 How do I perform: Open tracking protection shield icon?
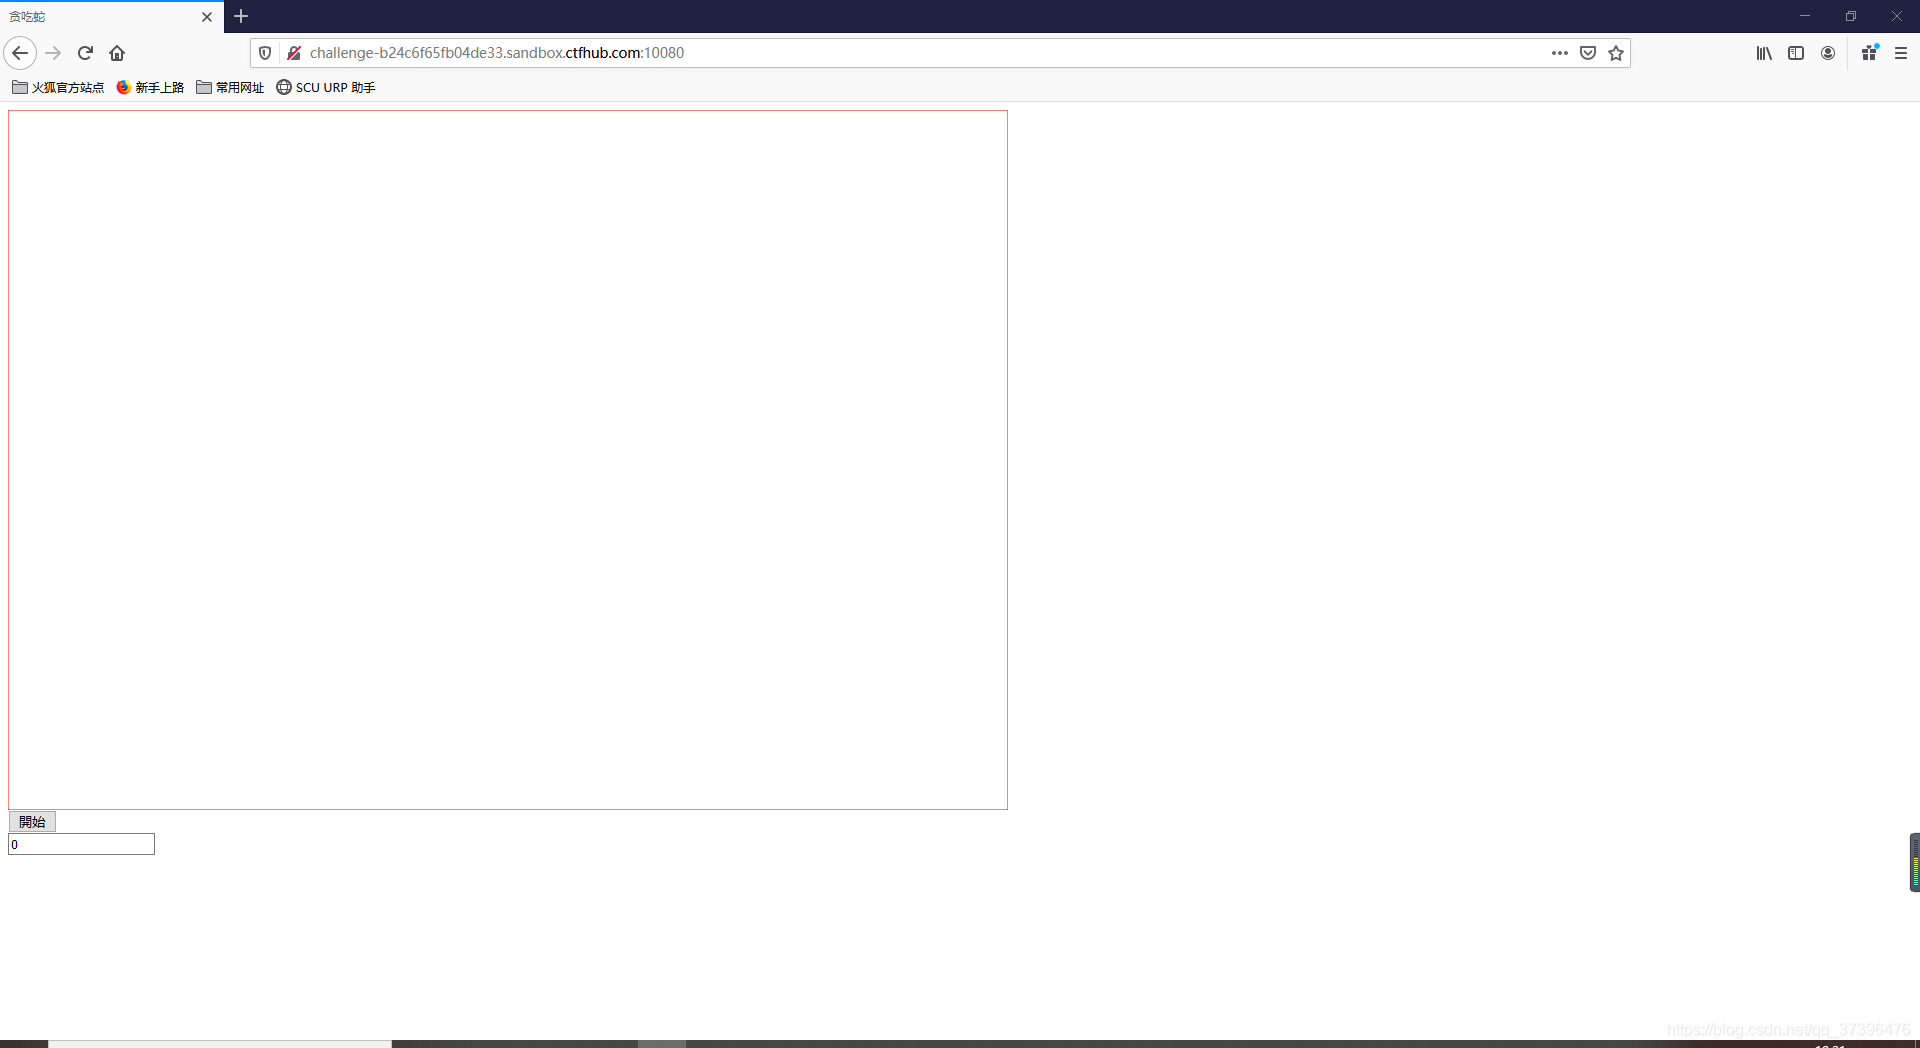[x=265, y=53]
